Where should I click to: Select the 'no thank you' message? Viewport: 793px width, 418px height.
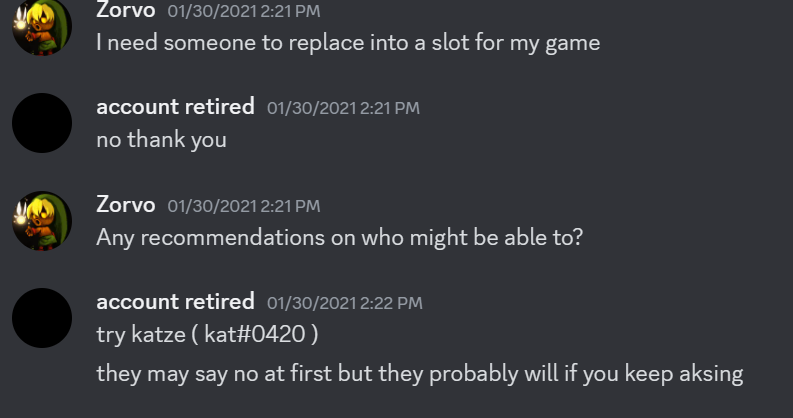pyautogui.click(x=161, y=140)
